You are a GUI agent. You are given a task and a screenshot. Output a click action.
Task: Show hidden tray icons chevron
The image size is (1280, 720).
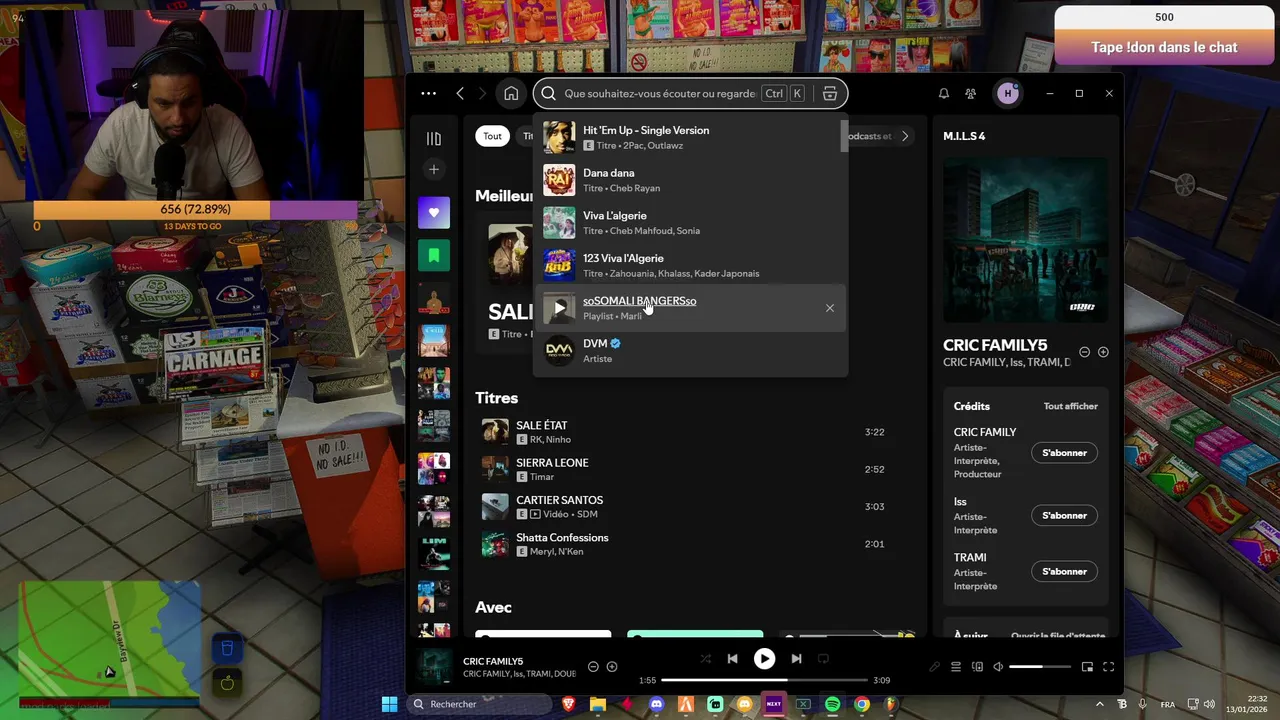click(x=1100, y=704)
